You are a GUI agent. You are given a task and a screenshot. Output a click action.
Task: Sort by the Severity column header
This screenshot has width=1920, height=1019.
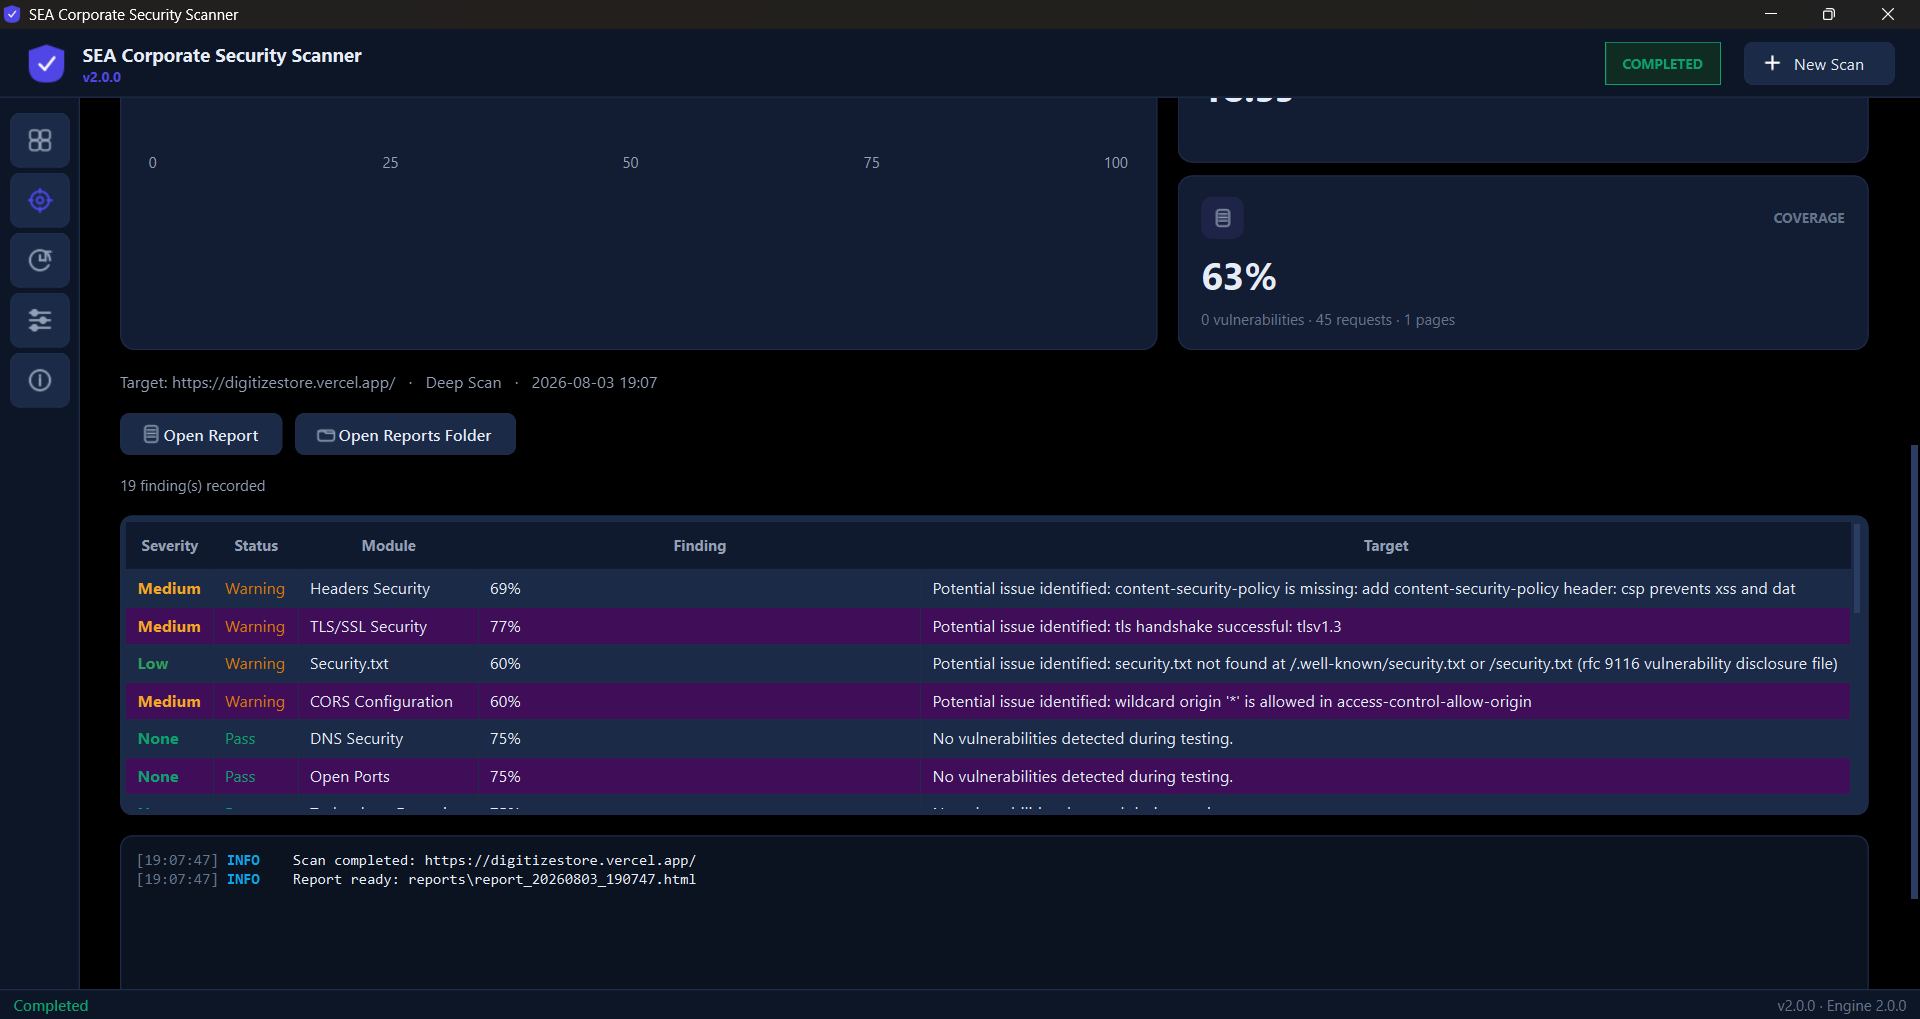click(169, 546)
